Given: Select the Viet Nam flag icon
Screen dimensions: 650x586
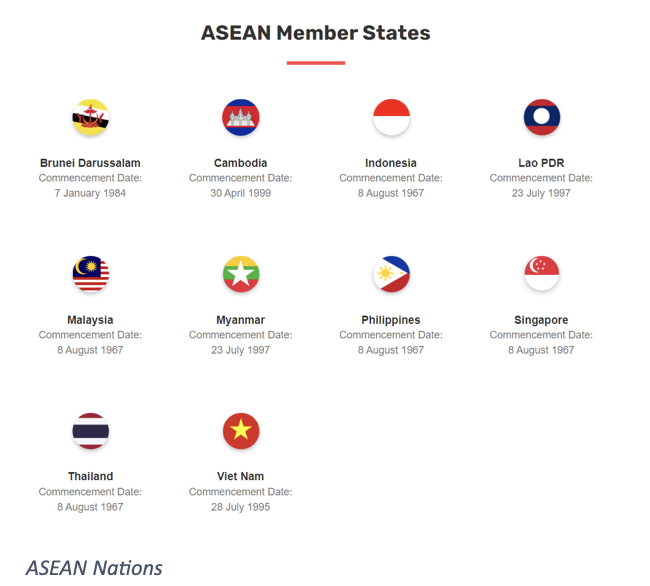Looking at the screenshot, I should (241, 431).
